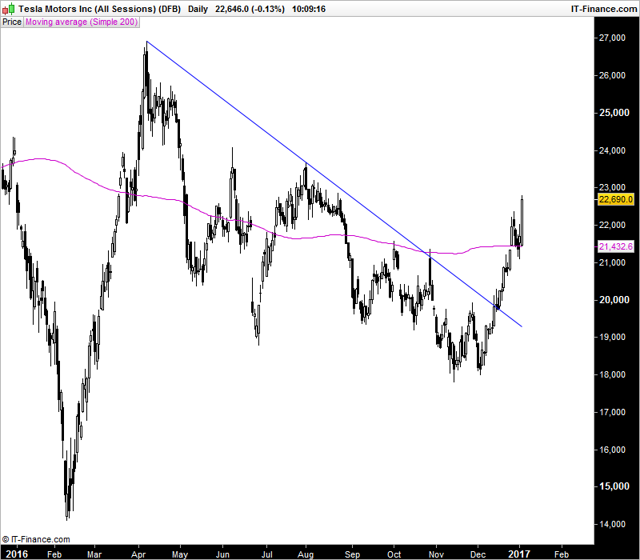Viewport: 640px width, 560px height.
Task: Click the Aug month label on time axis
Action: [305, 554]
